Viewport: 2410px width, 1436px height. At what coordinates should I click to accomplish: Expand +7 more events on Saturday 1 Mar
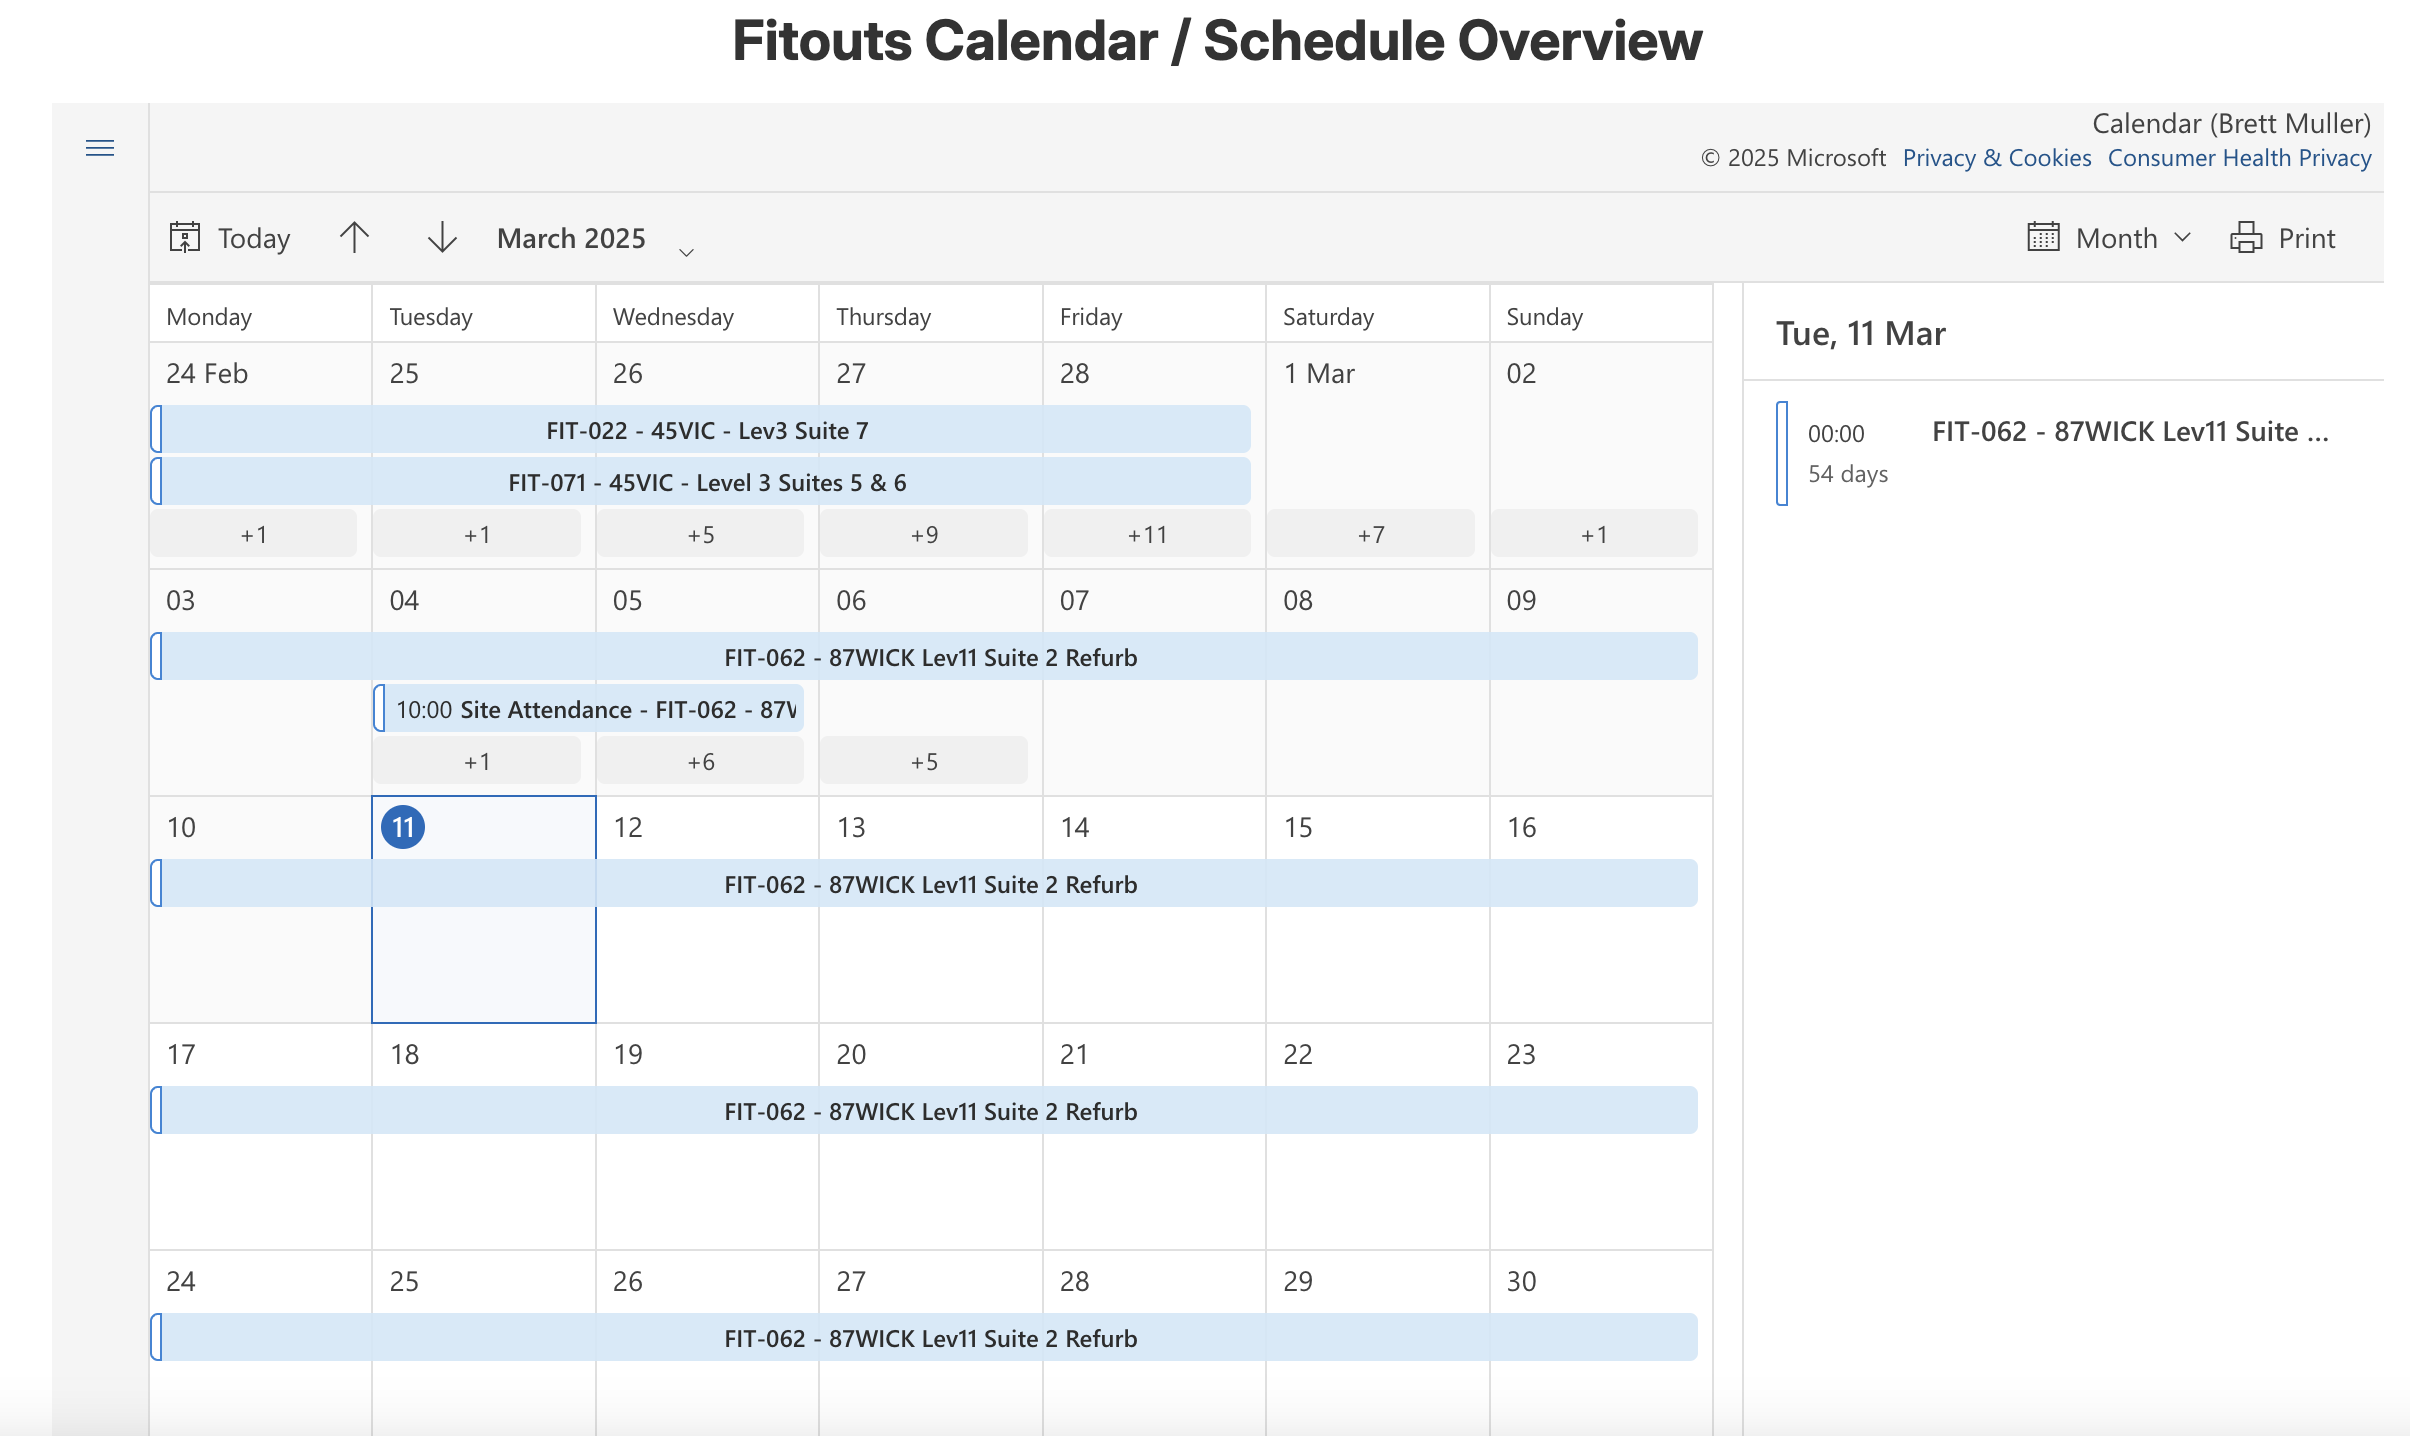1371,534
